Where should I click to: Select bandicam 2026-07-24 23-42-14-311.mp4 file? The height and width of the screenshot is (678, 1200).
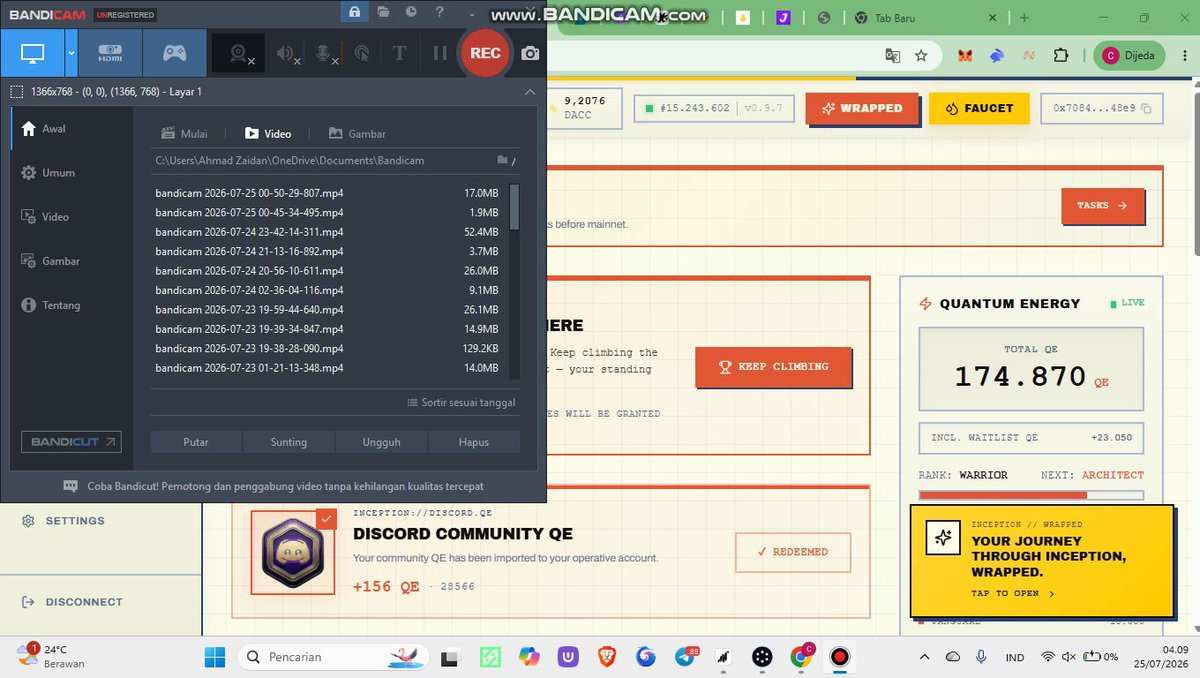327,232
